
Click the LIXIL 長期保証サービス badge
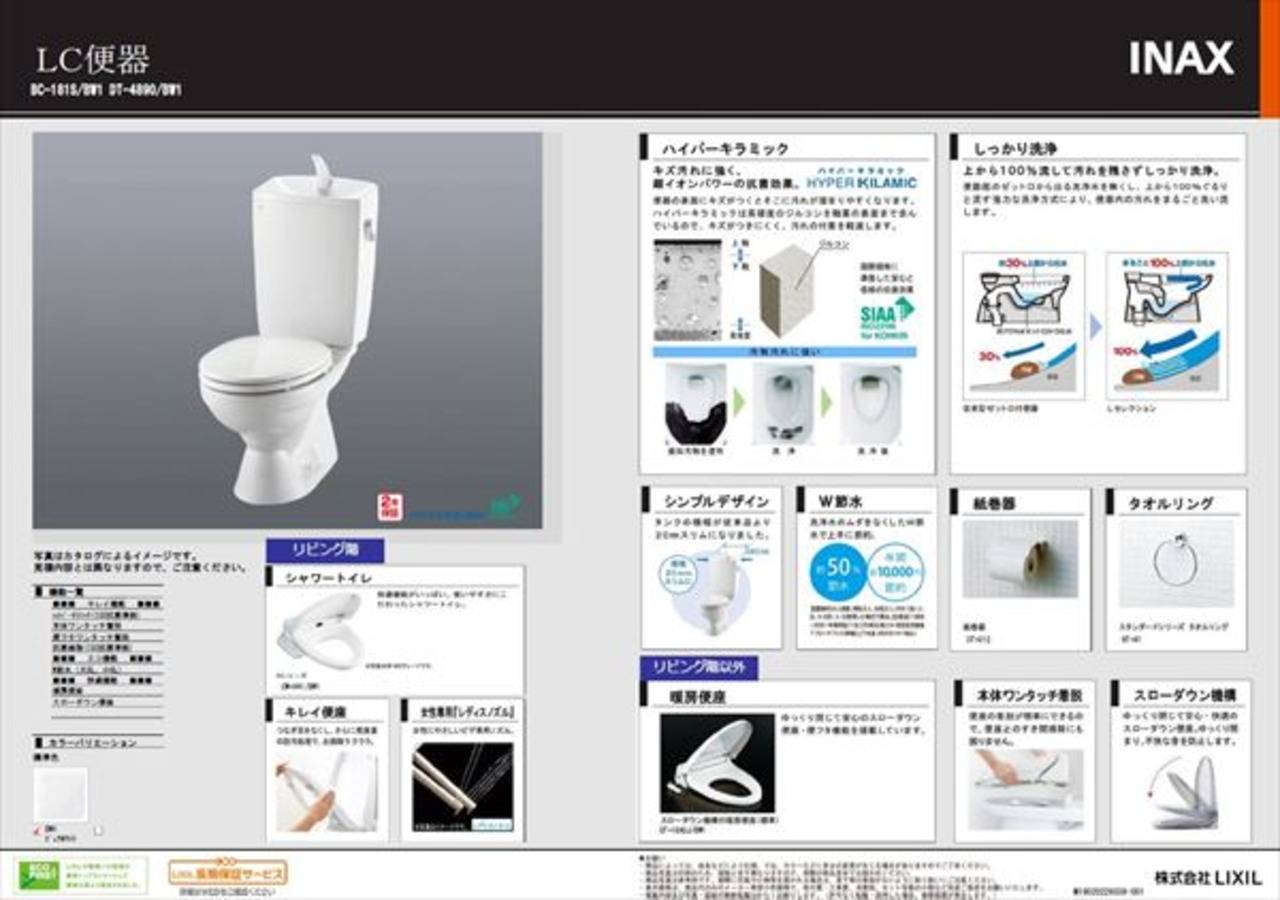coord(228,871)
